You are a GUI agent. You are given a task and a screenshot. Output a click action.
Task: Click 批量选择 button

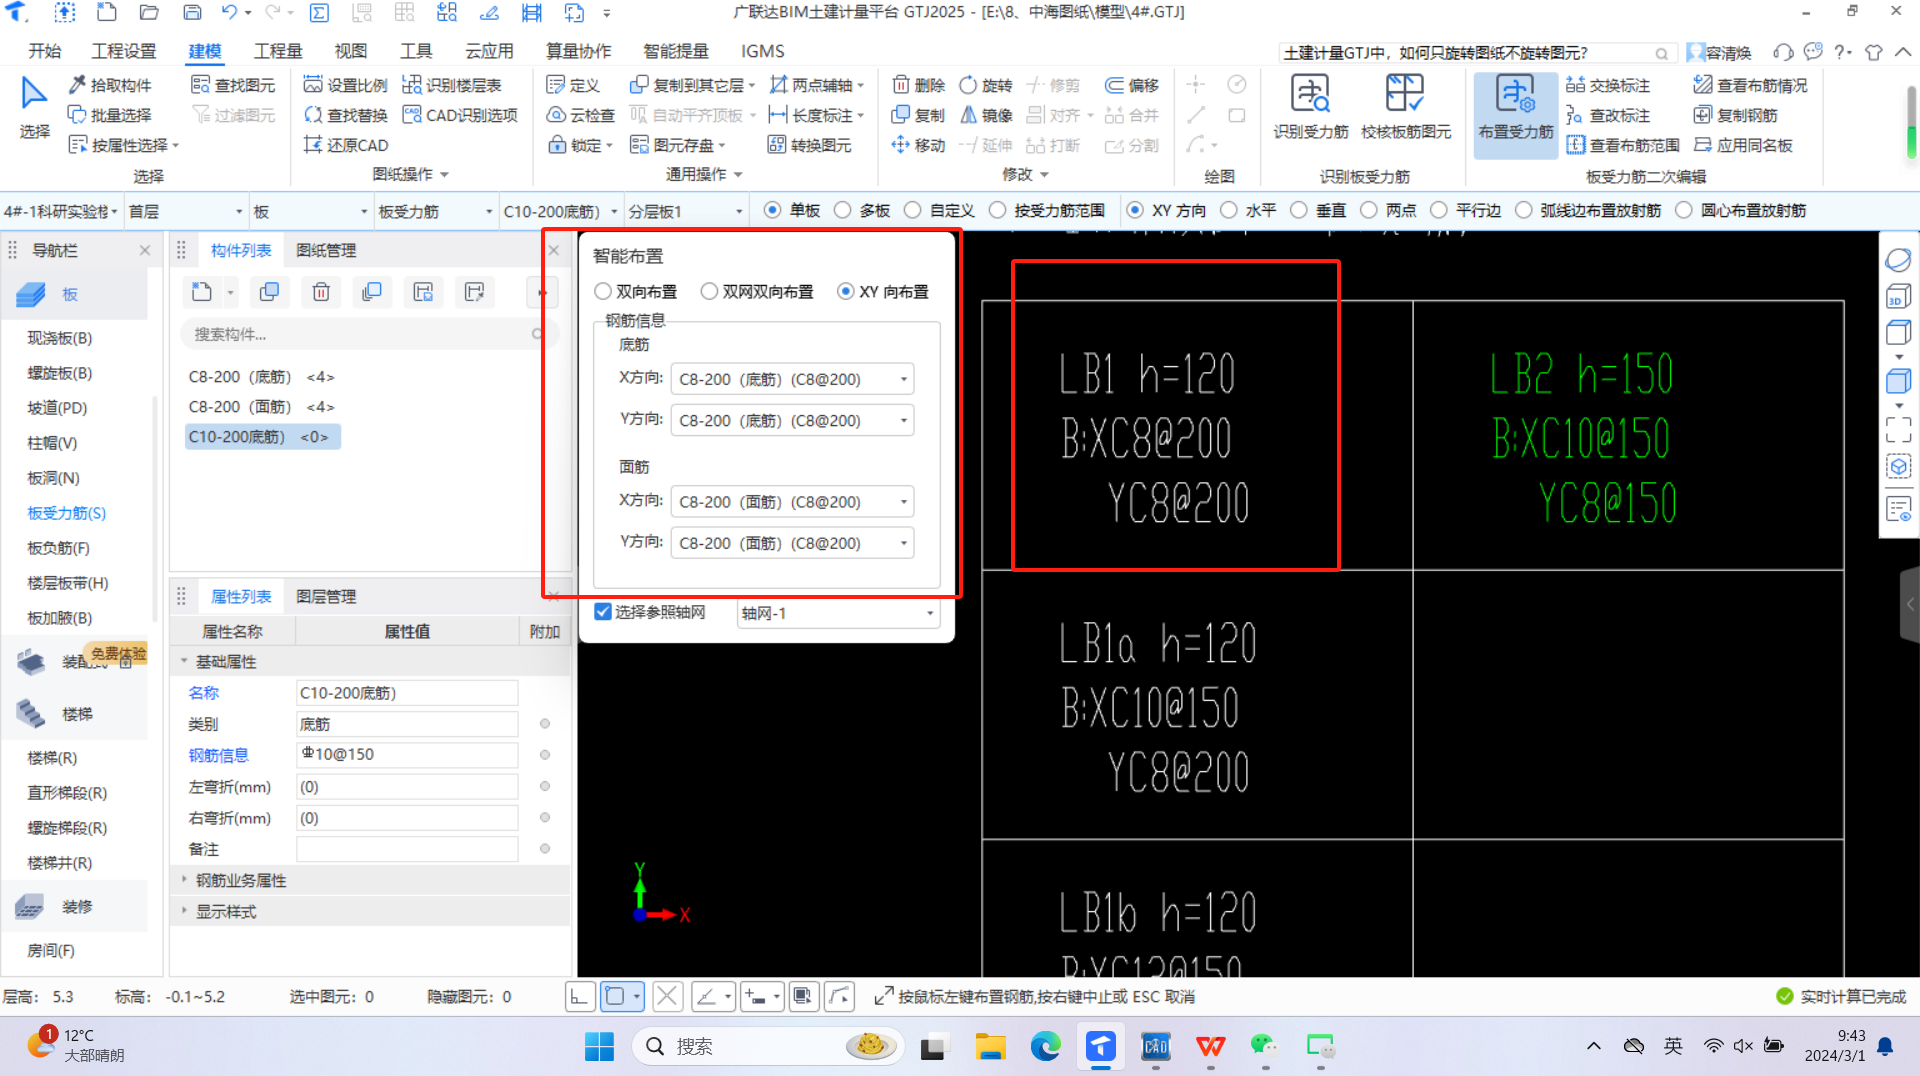(x=110, y=115)
